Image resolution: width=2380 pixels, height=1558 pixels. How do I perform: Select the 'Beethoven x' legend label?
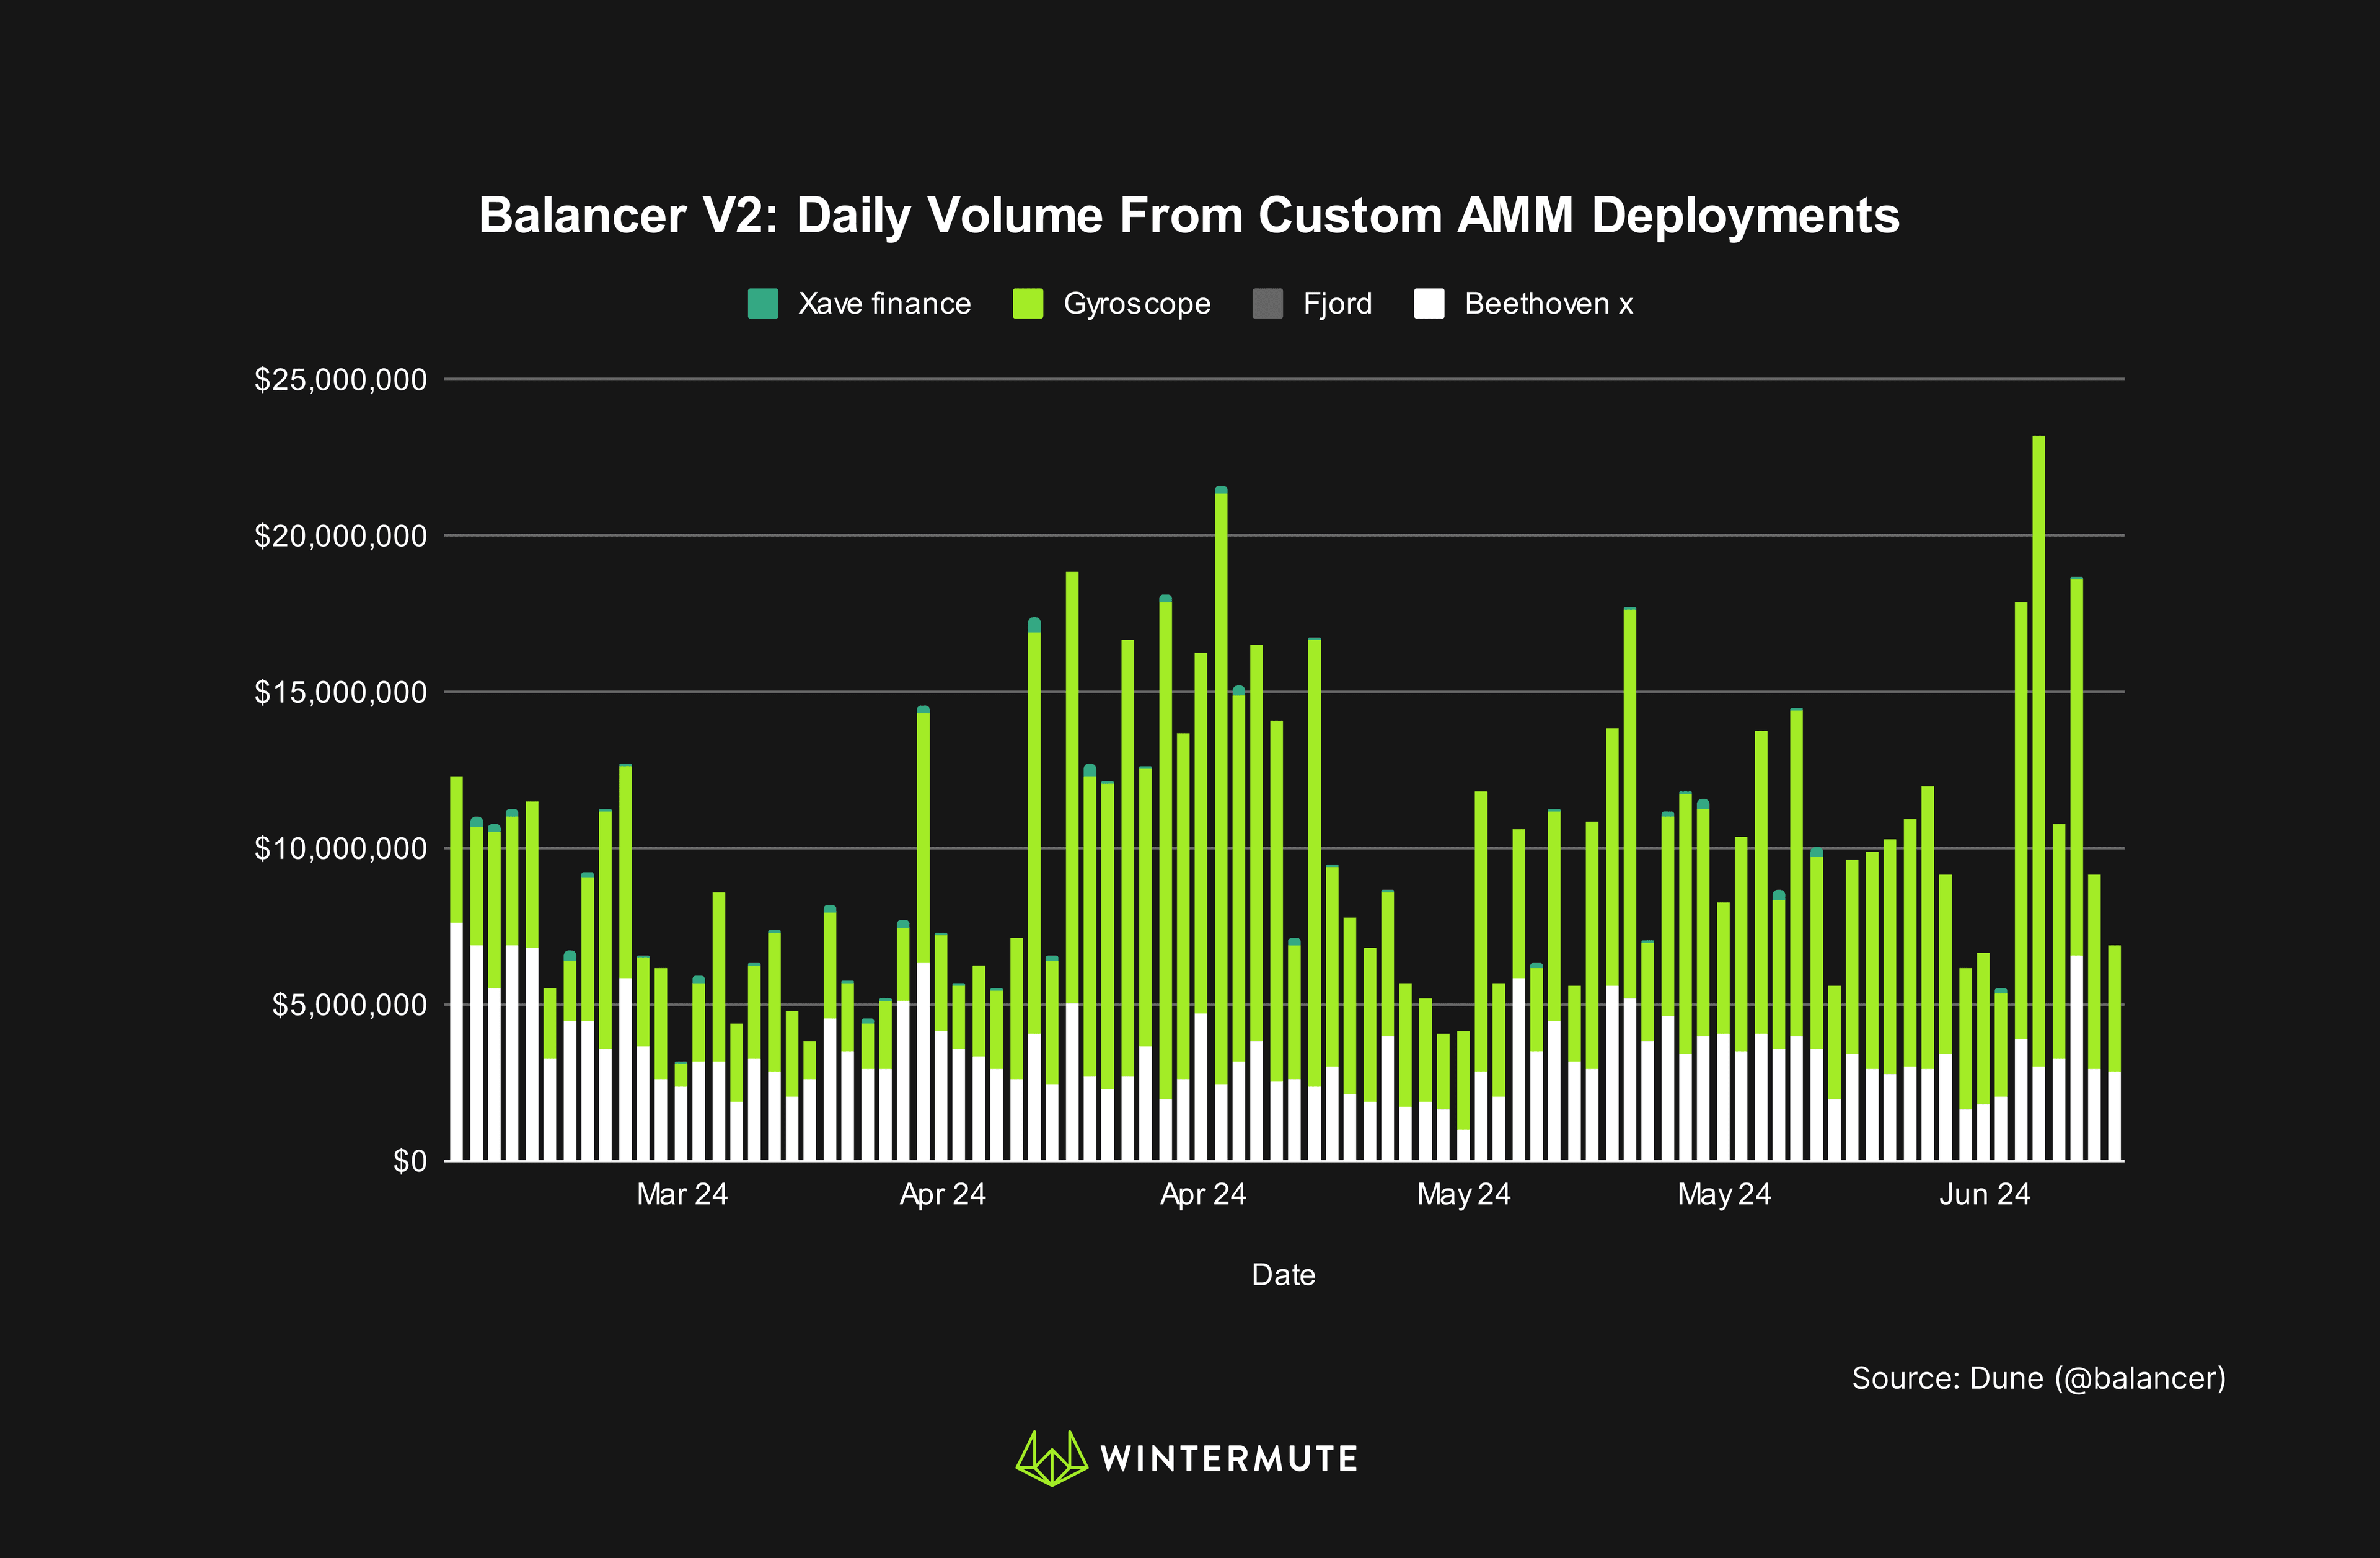(x=1548, y=304)
